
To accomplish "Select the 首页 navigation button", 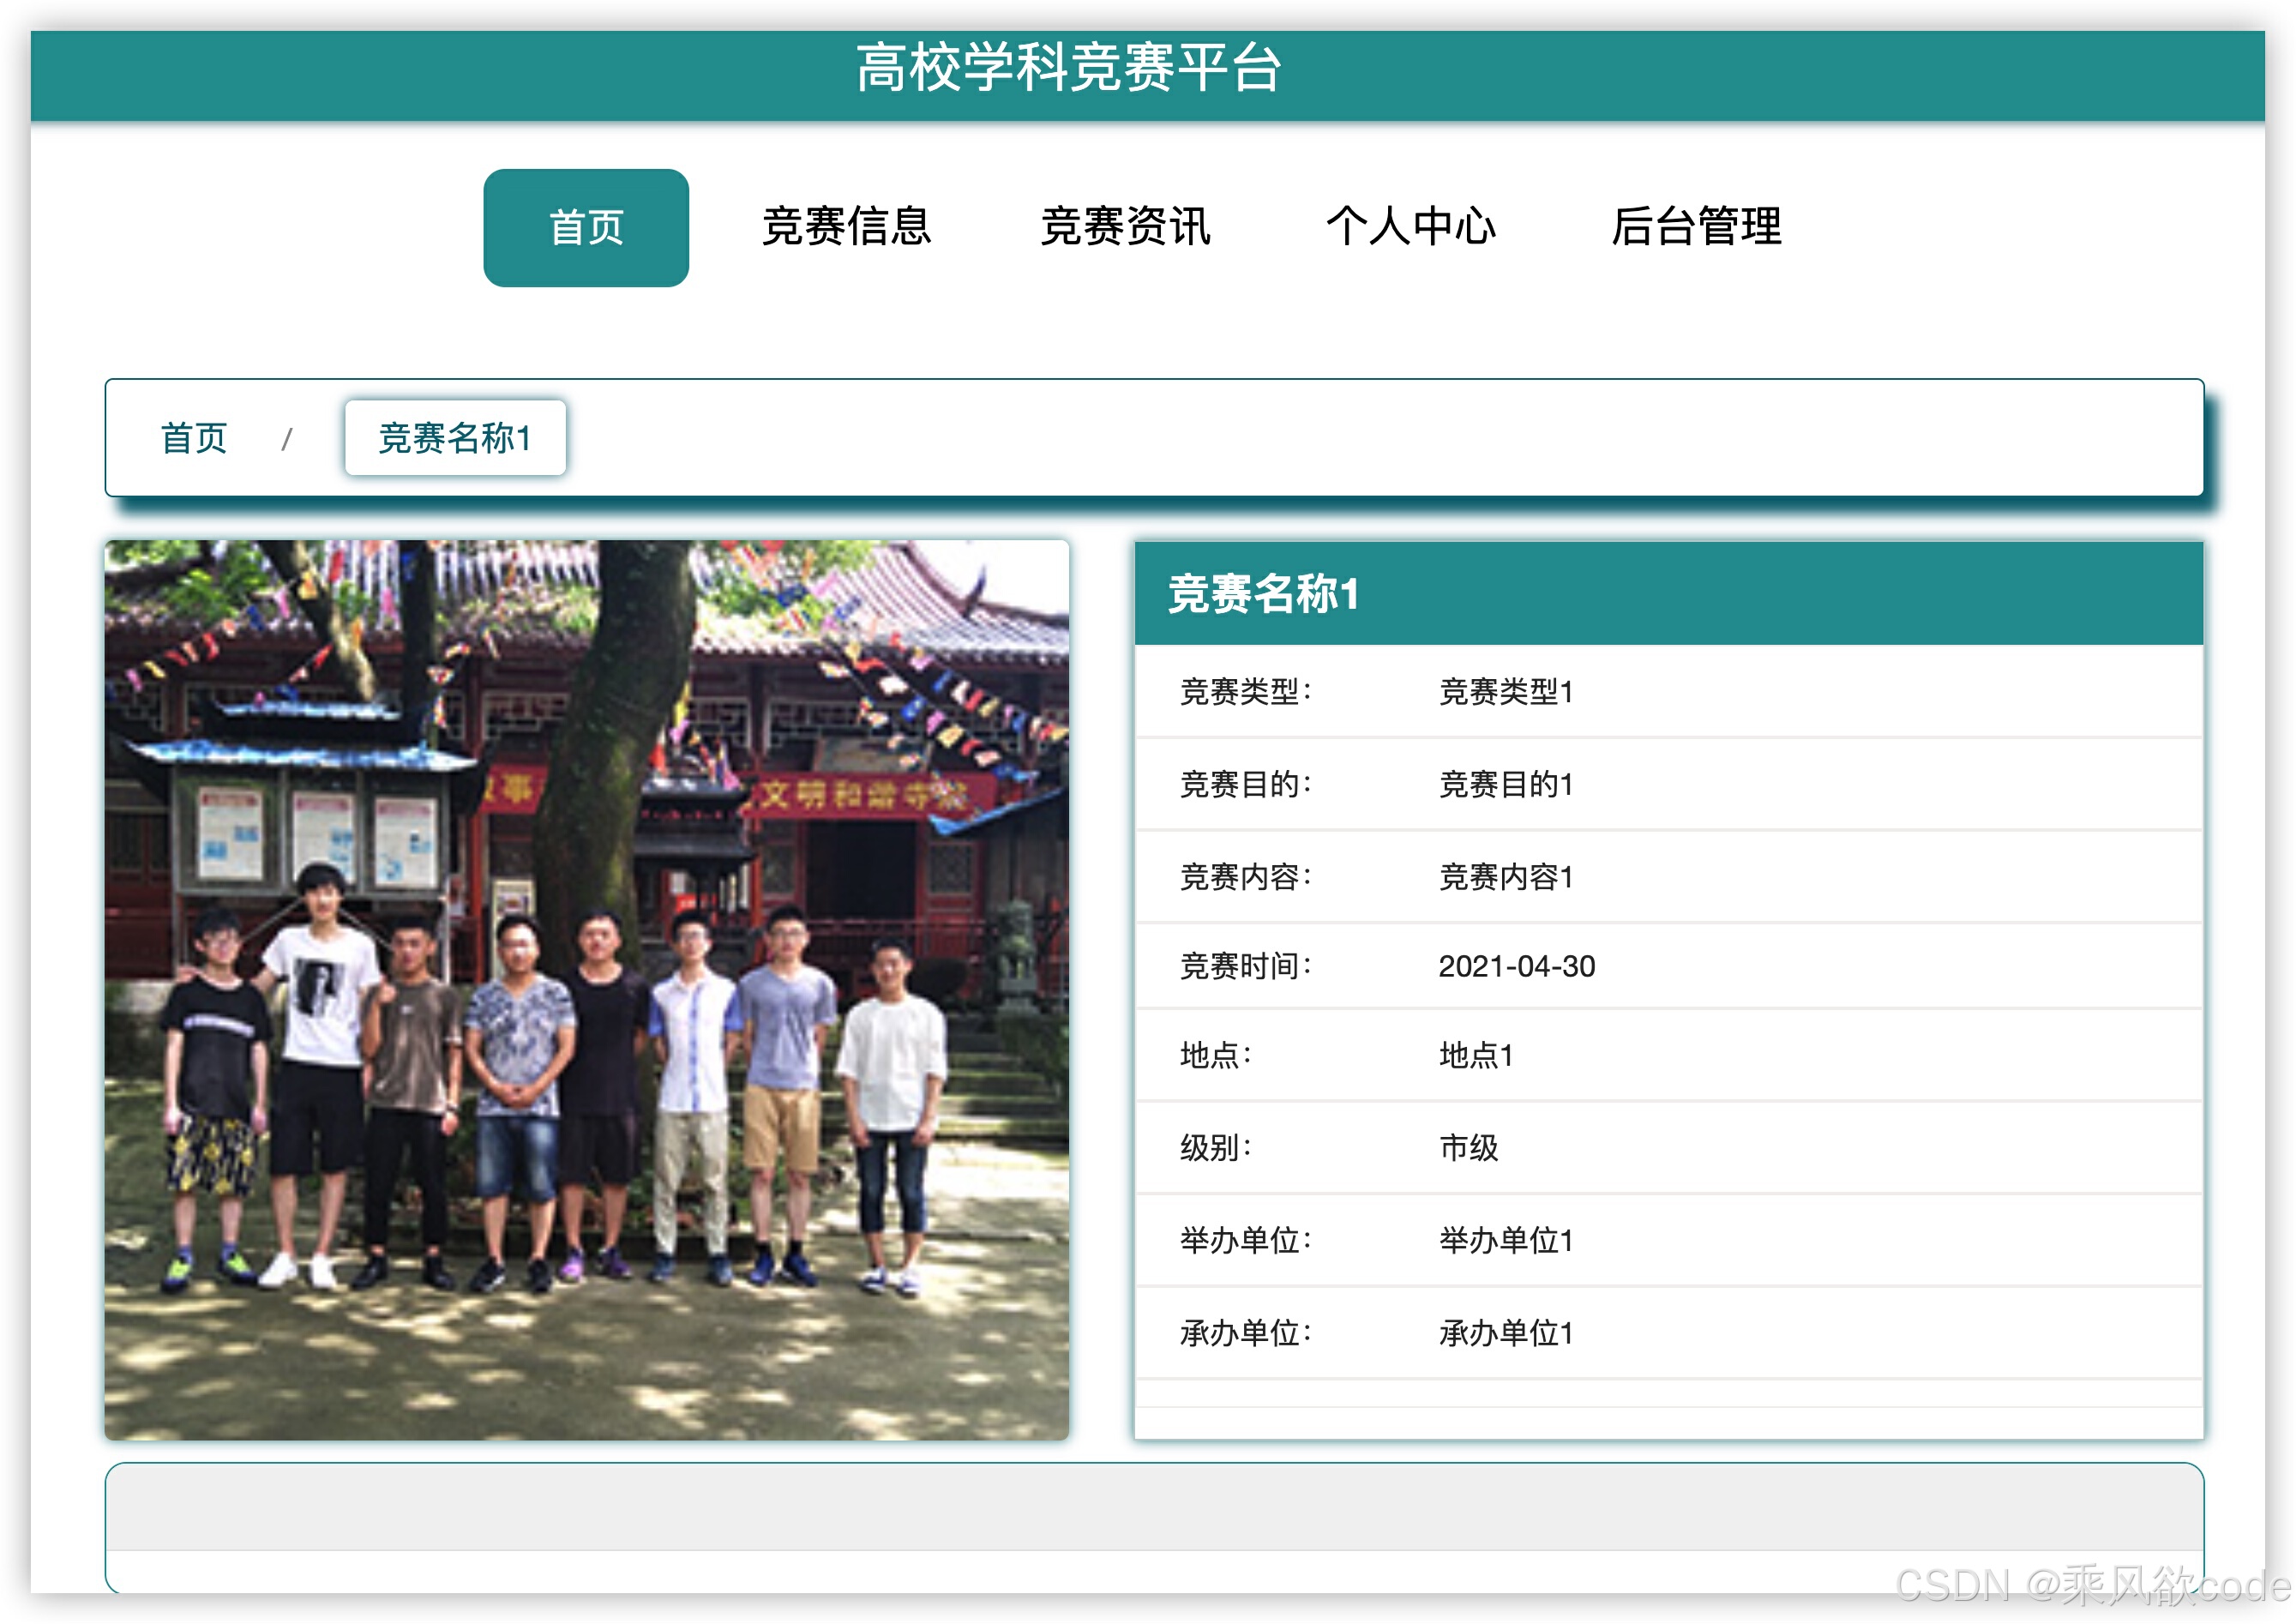I will [584, 228].
